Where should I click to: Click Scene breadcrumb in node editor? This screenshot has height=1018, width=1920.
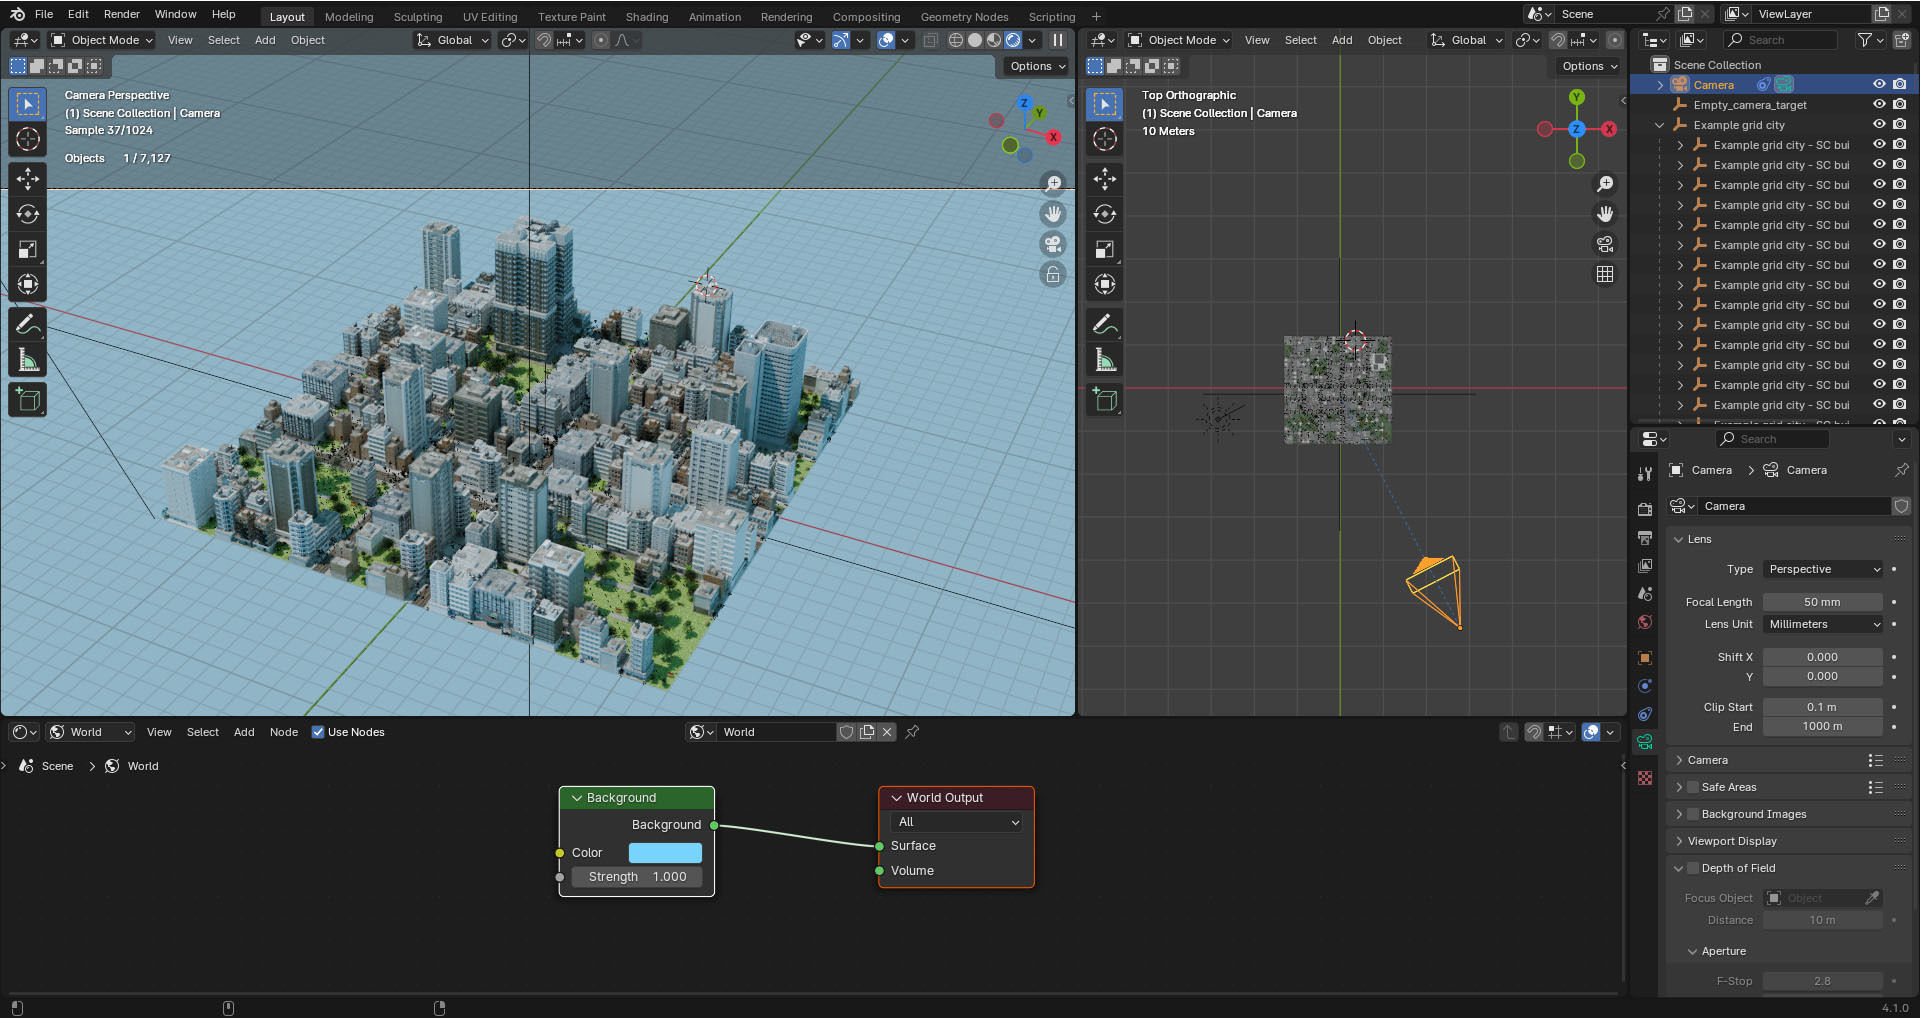(x=57, y=766)
